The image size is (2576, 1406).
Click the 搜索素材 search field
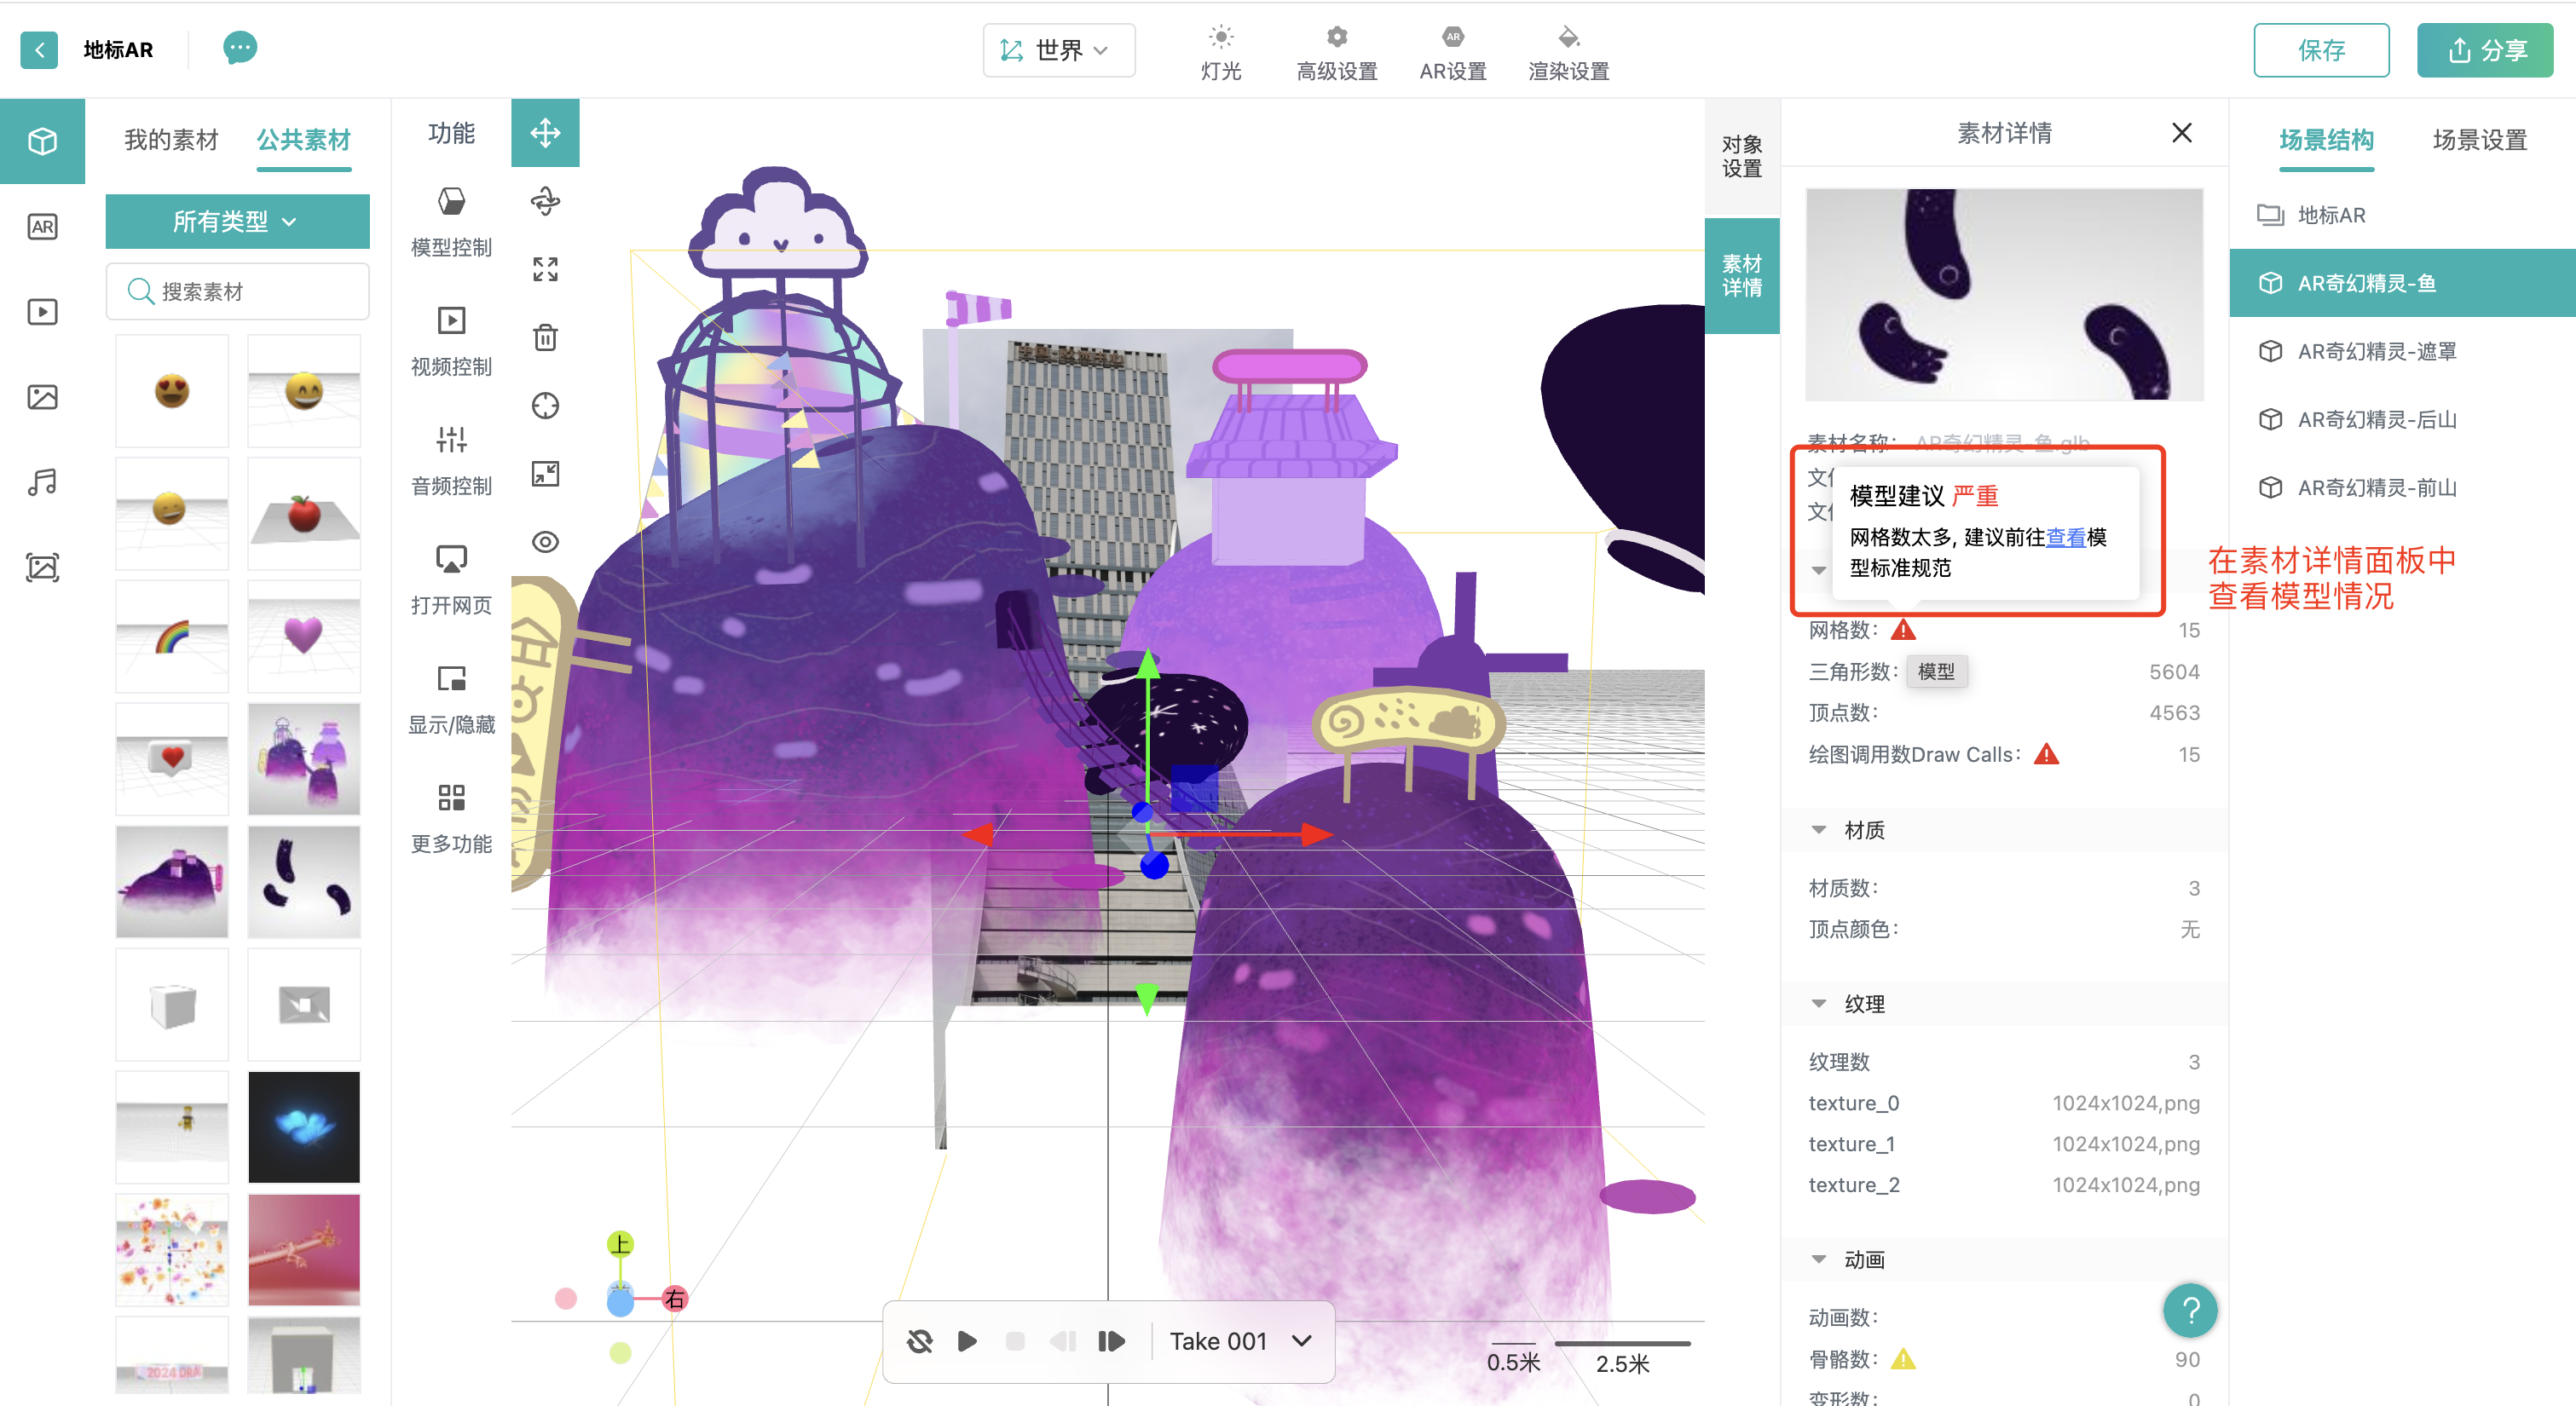(x=250, y=292)
